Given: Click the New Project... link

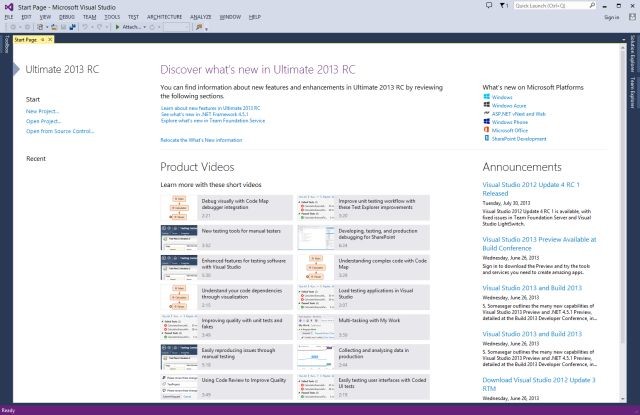Looking at the screenshot, I should point(42,111).
